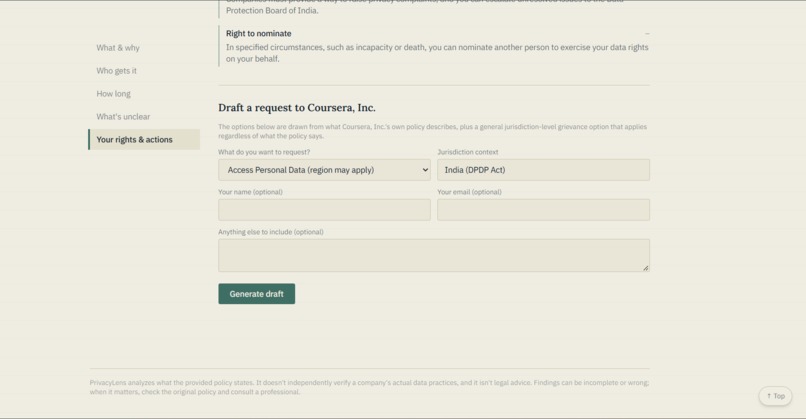Image resolution: width=806 pixels, height=419 pixels.
Task: Click the 'Anything else to include (optional)' label
Action: pos(271,232)
